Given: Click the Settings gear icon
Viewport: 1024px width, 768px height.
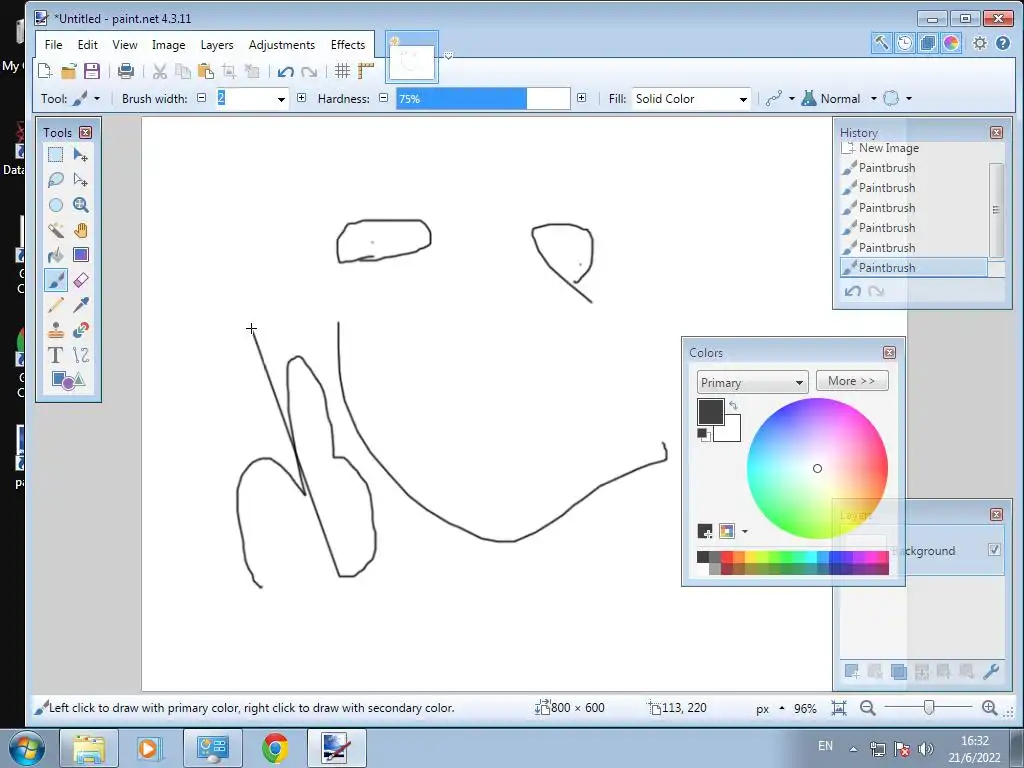Looking at the screenshot, I should pos(980,43).
